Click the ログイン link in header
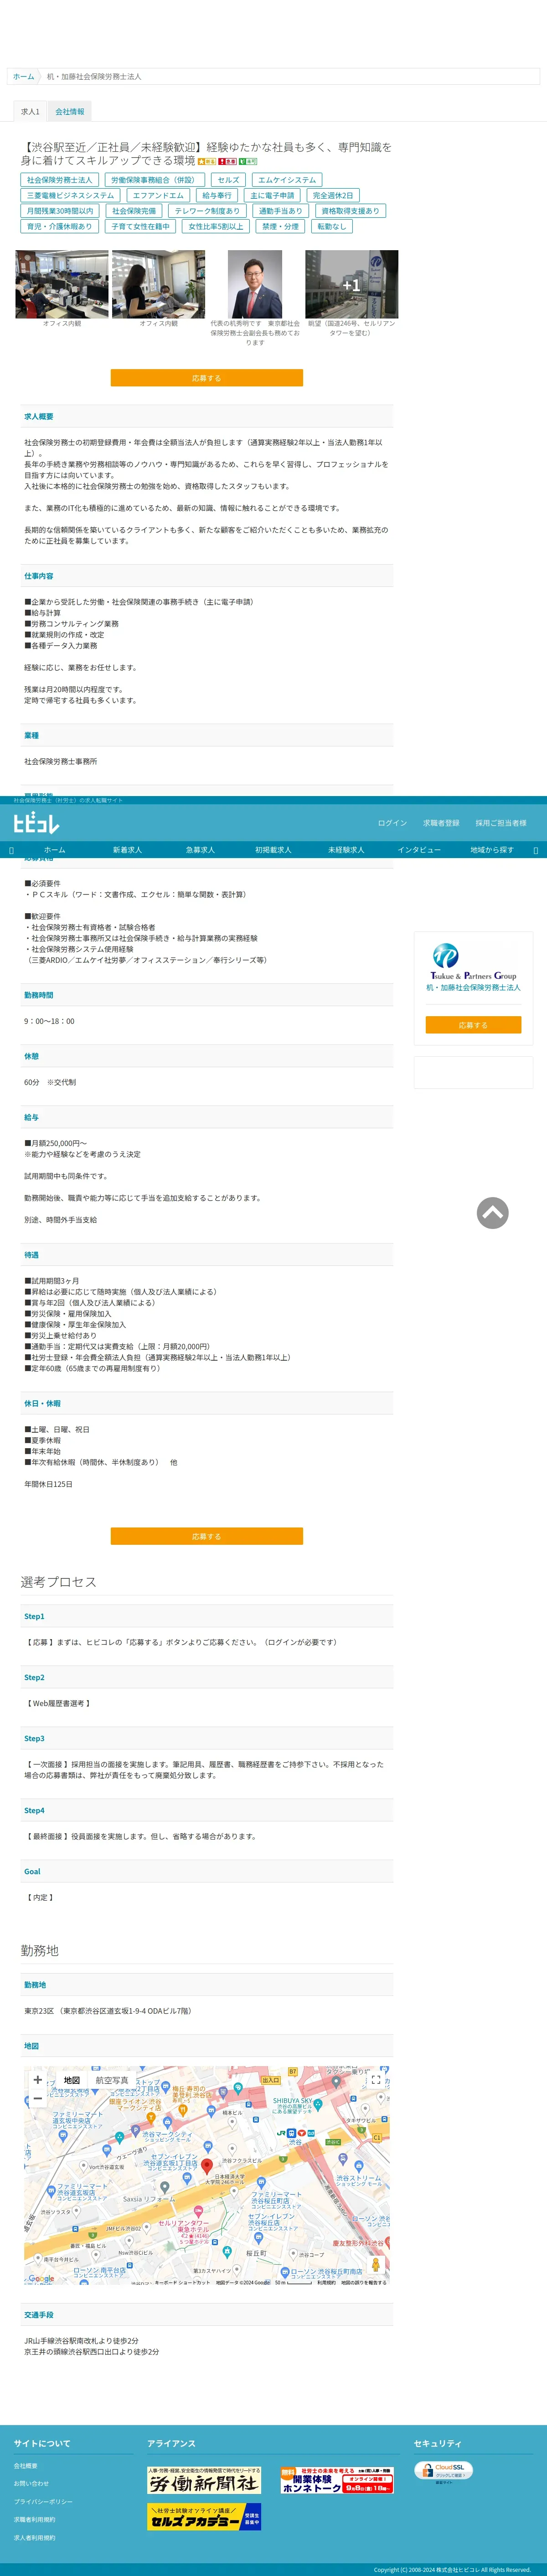Screen dimensions: 547x2576 (x=392, y=823)
